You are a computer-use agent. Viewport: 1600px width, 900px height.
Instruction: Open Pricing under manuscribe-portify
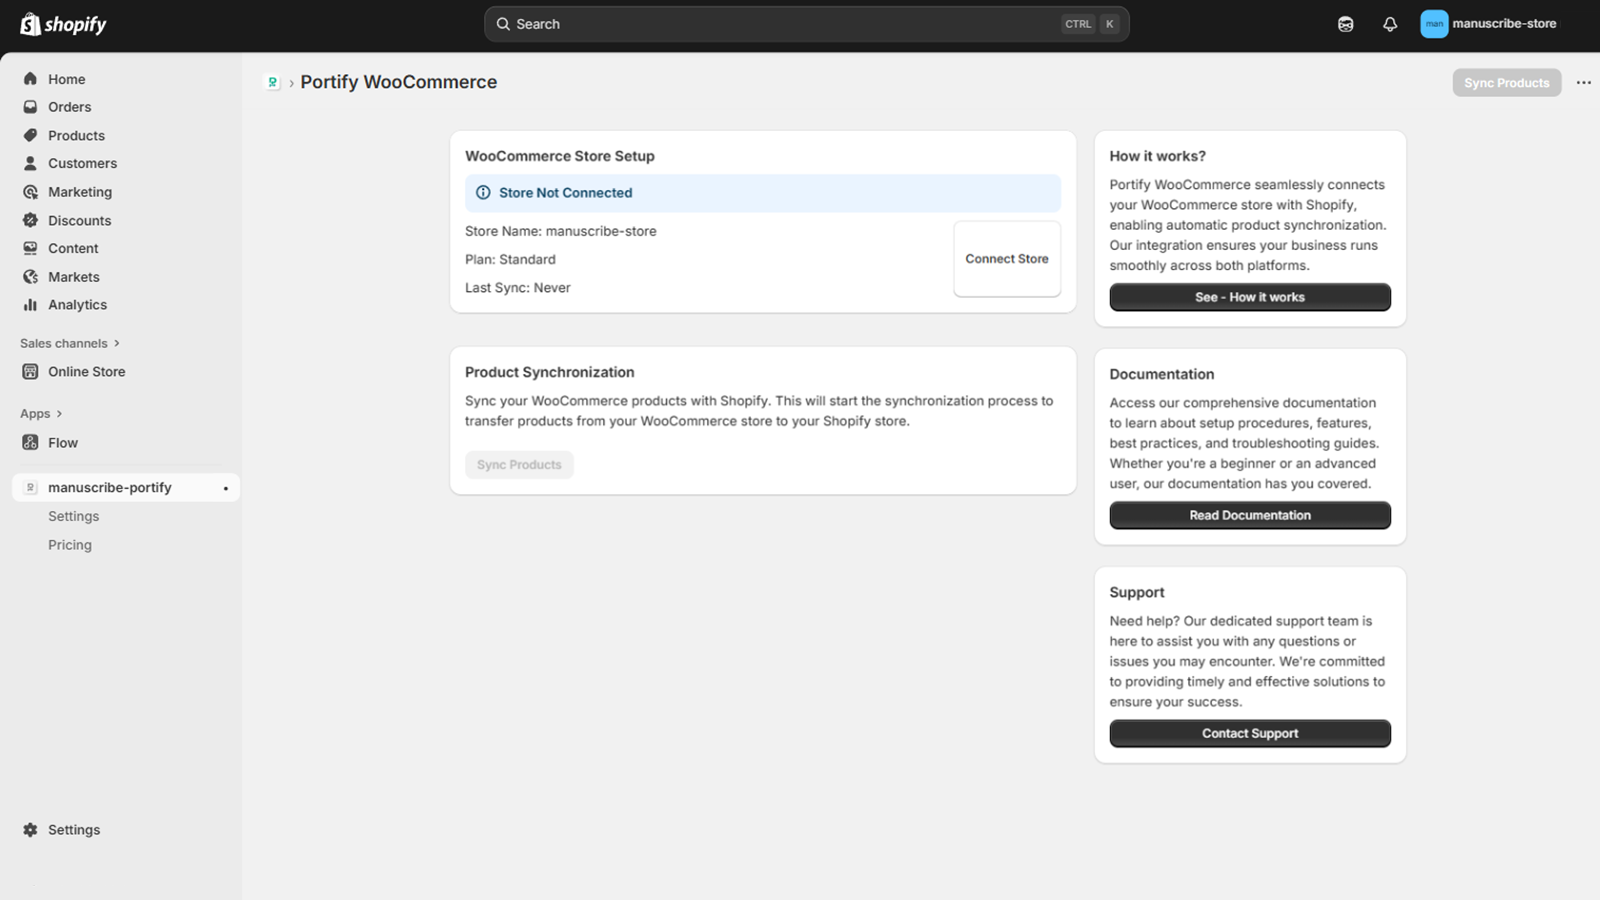click(x=70, y=545)
